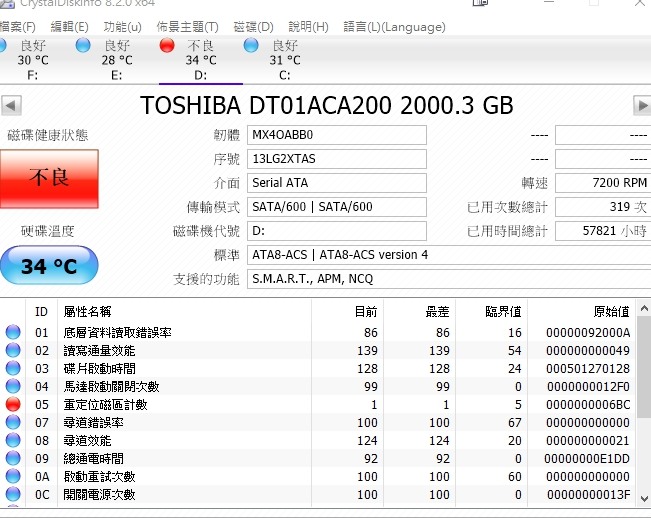The width and height of the screenshot is (651, 518).
Task: Click the blue status icon of attribute 08
Action: click(13, 440)
